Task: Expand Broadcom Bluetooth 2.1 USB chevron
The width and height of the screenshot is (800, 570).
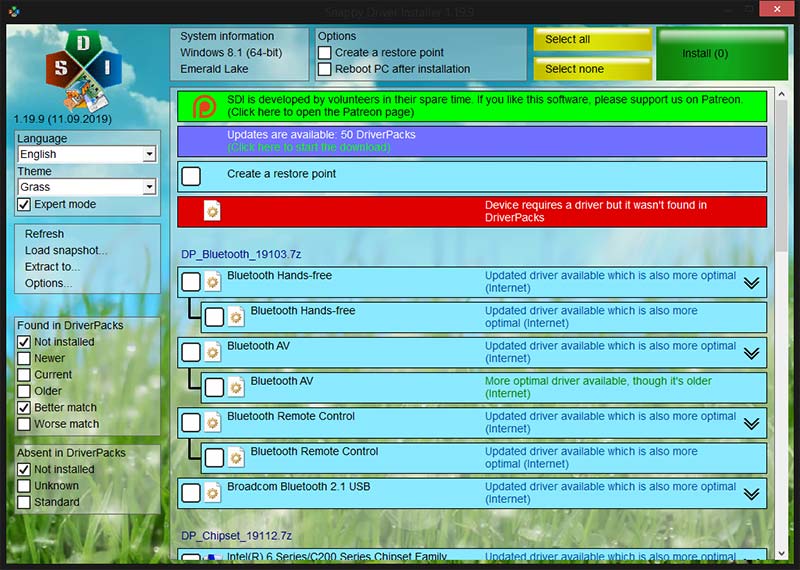Action: (751, 494)
